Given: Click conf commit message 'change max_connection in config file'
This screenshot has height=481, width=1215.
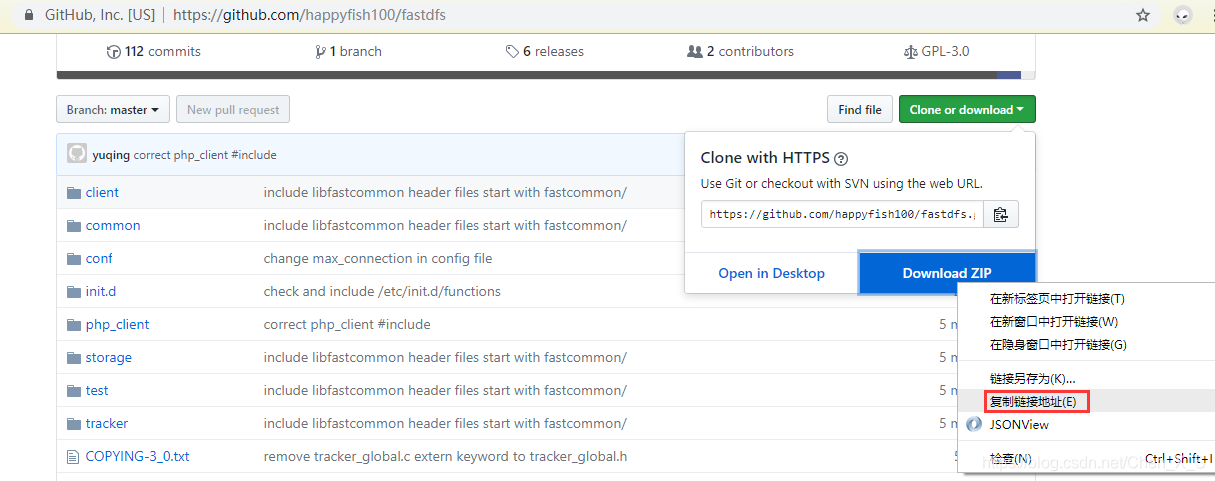Looking at the screenshot, I should coord(378,259).
